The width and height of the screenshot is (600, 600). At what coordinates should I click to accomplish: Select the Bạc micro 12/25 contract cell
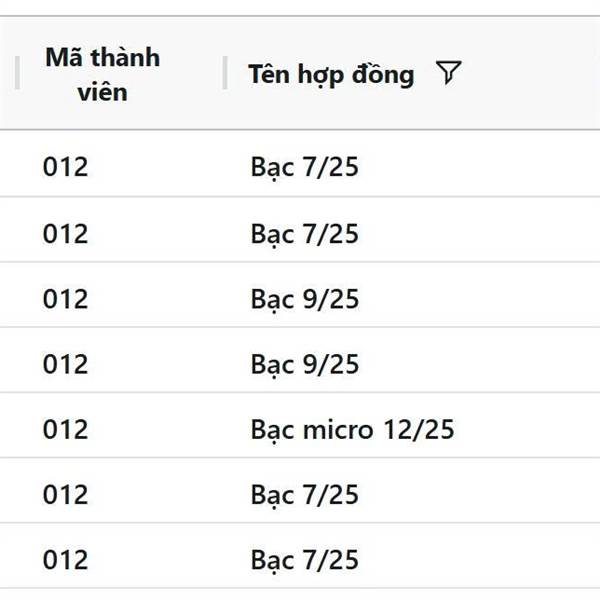(352, 429)
